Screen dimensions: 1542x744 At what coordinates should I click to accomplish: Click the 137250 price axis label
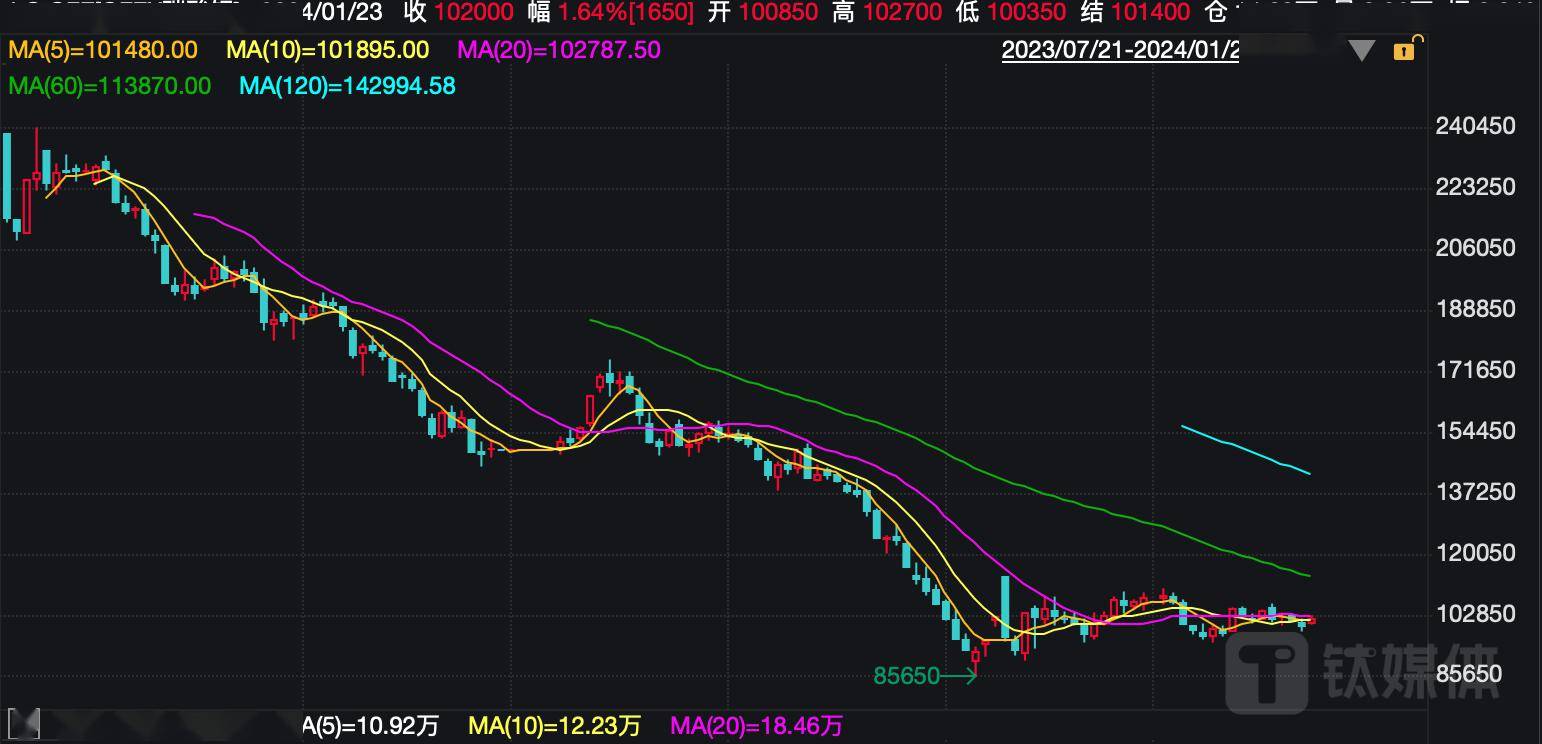[1475, 492]
